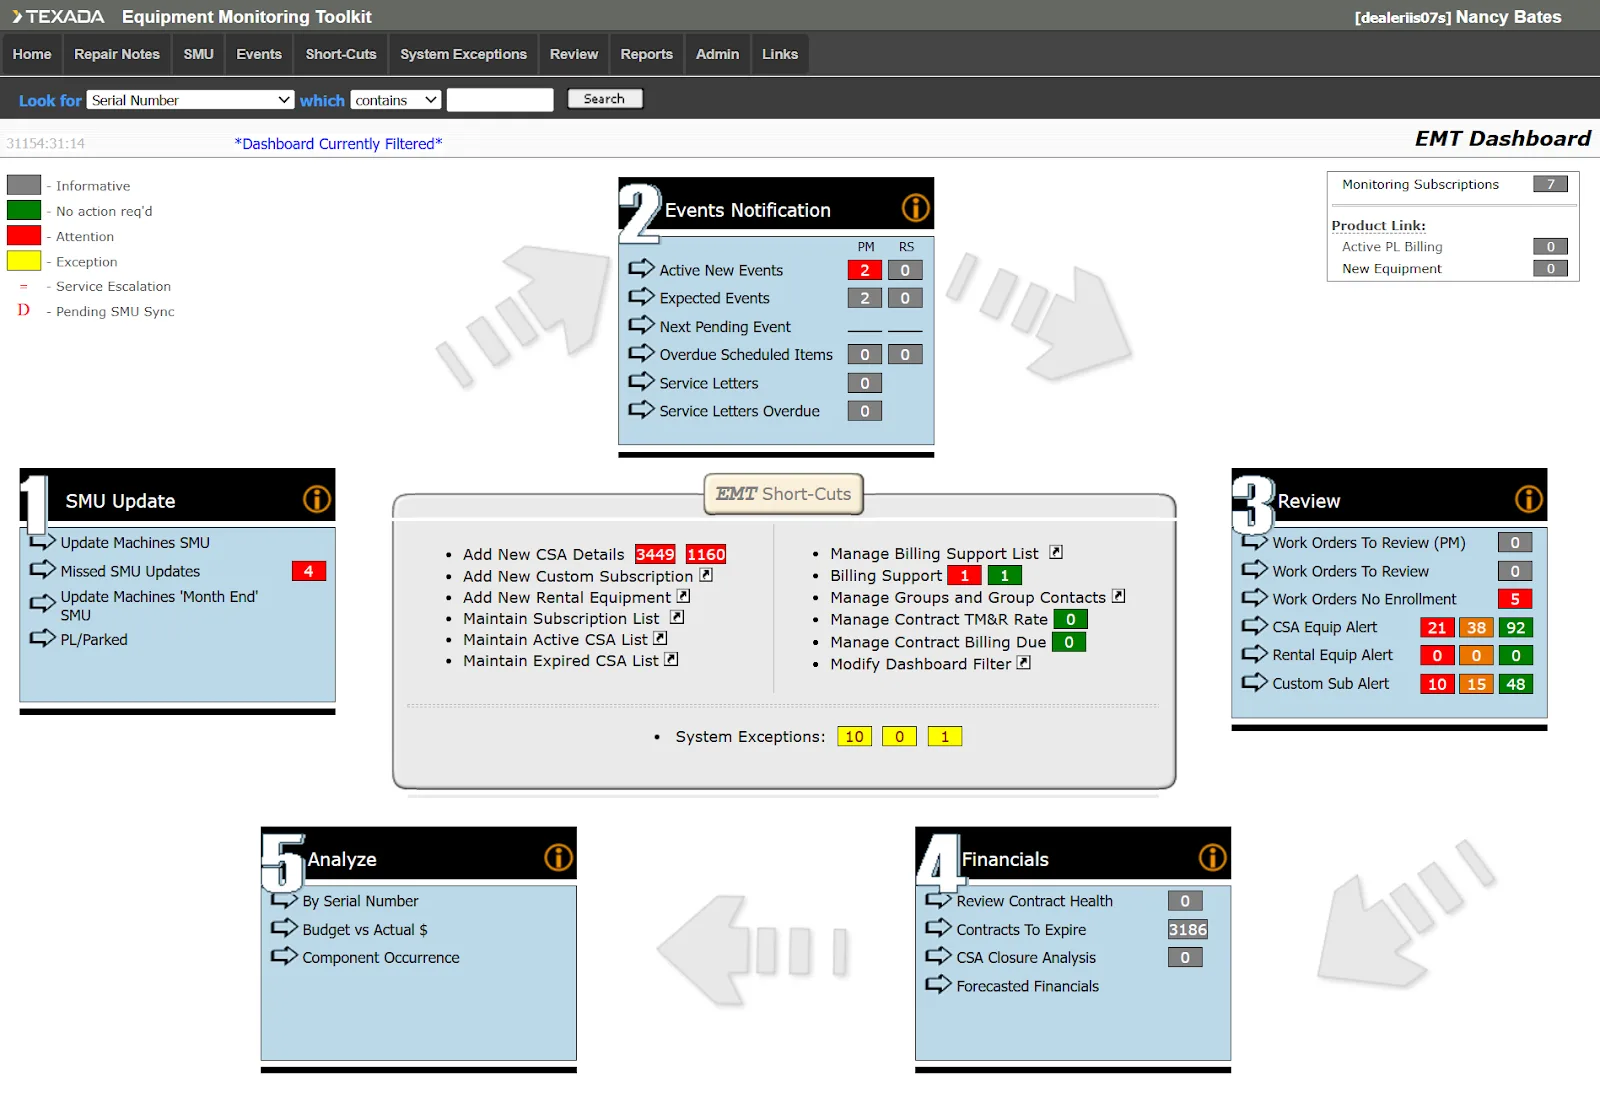Select the Repair Notes menu item
This screenshot has width=1600, height=1108.
click(x=117, y=54)
